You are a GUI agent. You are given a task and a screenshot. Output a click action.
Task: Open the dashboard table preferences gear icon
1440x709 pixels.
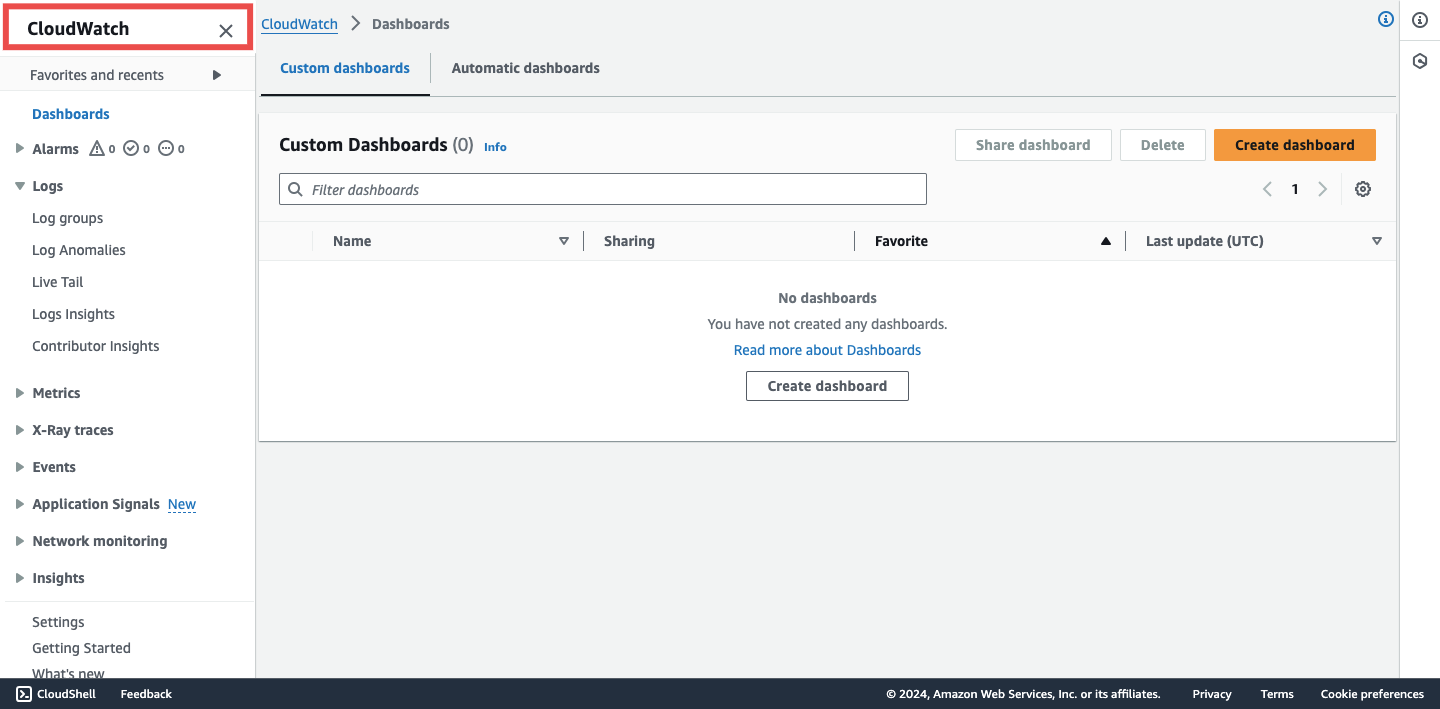[x=1363, y=189]
